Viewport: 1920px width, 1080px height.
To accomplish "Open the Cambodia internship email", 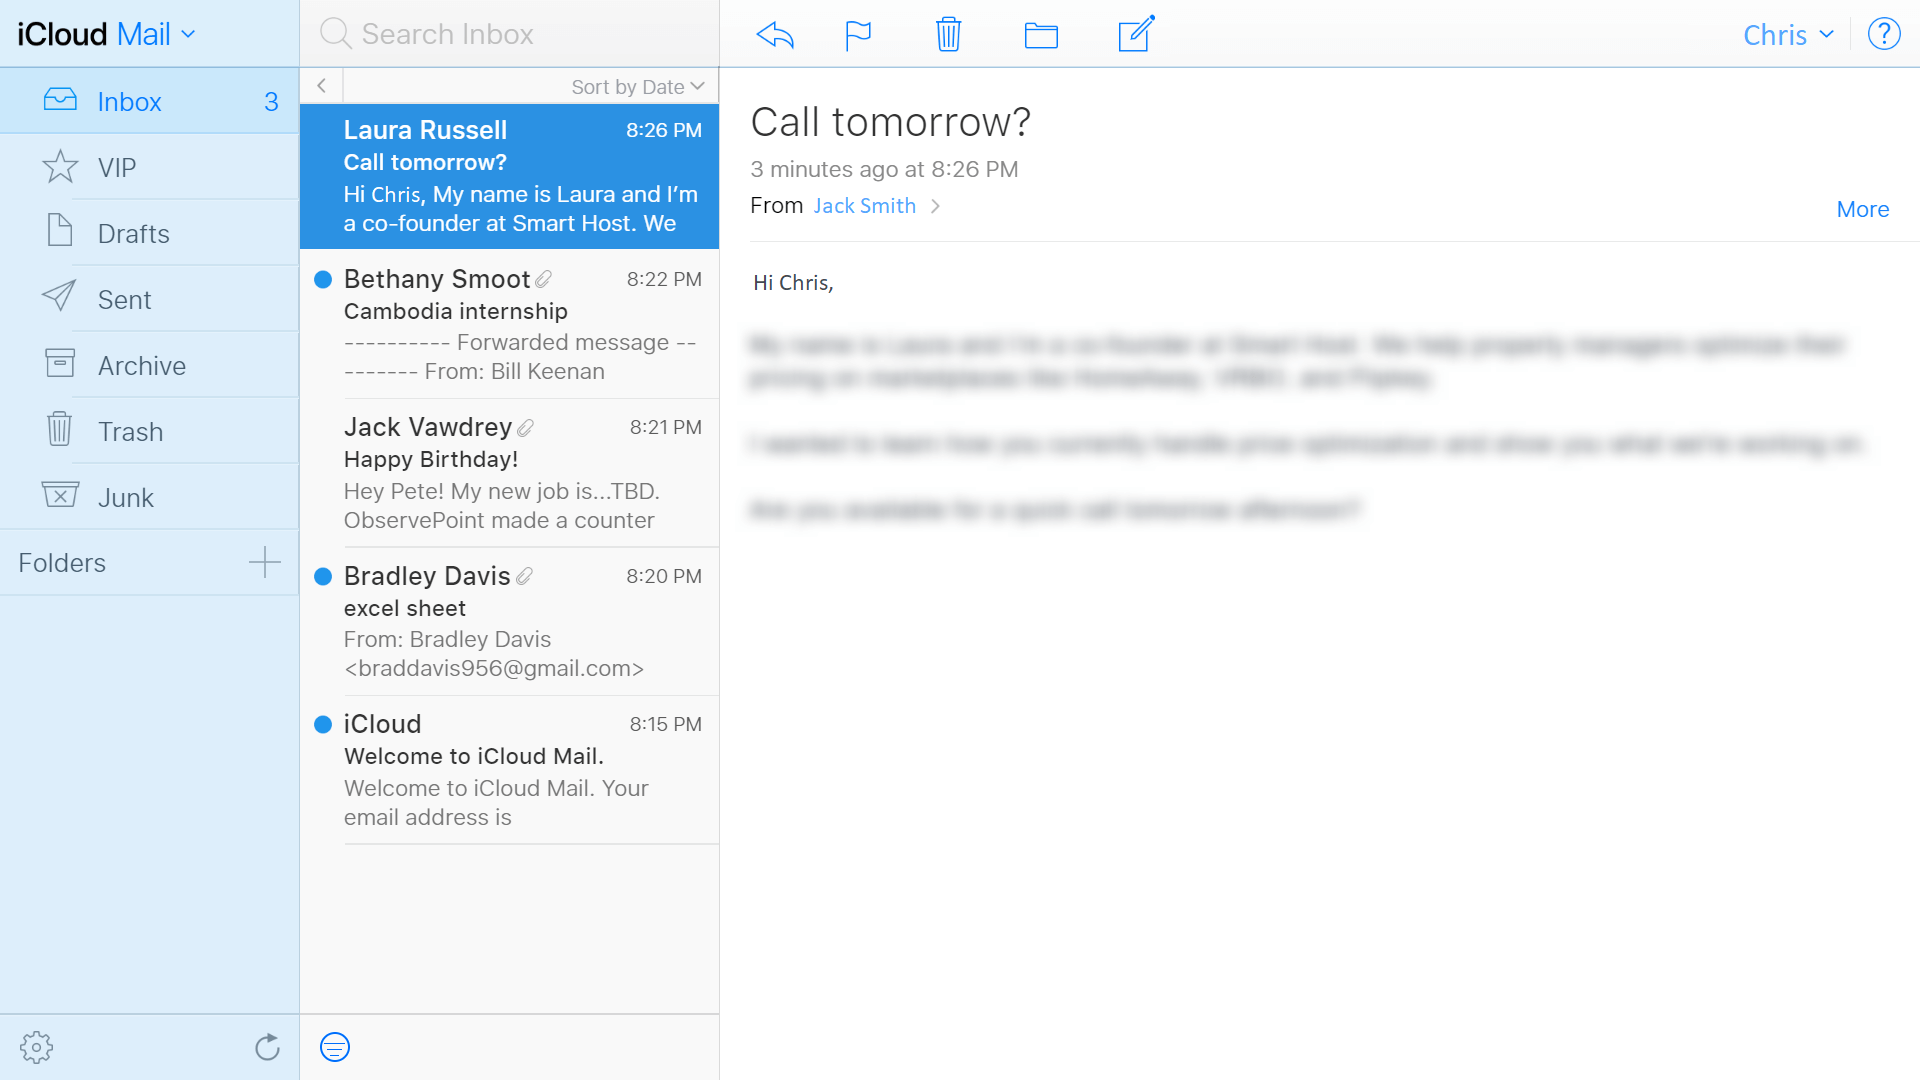I will 512,324.
